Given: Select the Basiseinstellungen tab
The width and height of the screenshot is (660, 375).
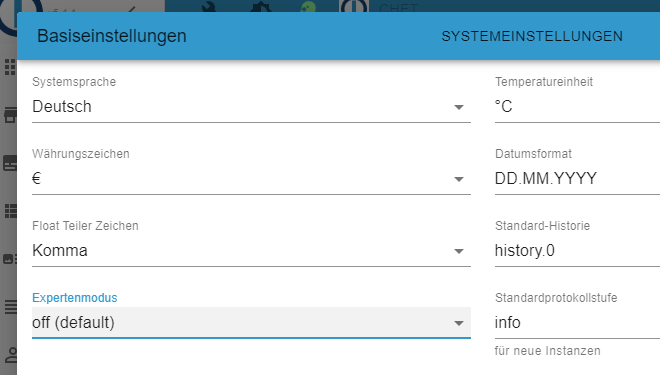Looking at the screenshot, I should point(112,36).
